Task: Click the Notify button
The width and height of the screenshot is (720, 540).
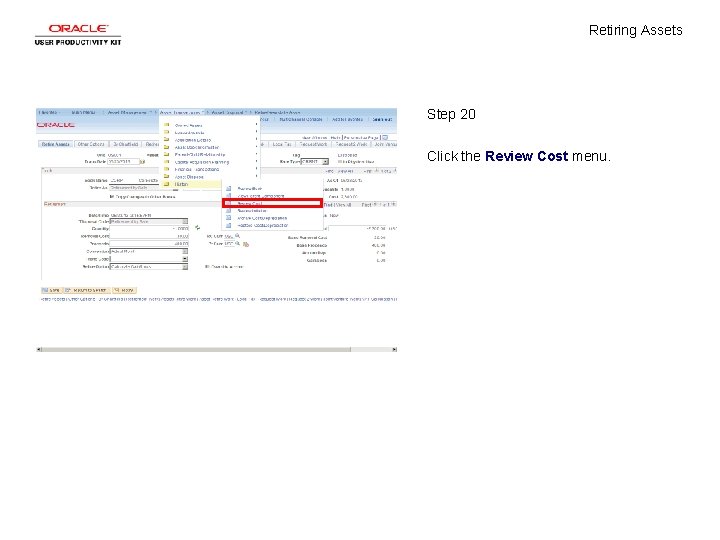Action: click(124, 290)
